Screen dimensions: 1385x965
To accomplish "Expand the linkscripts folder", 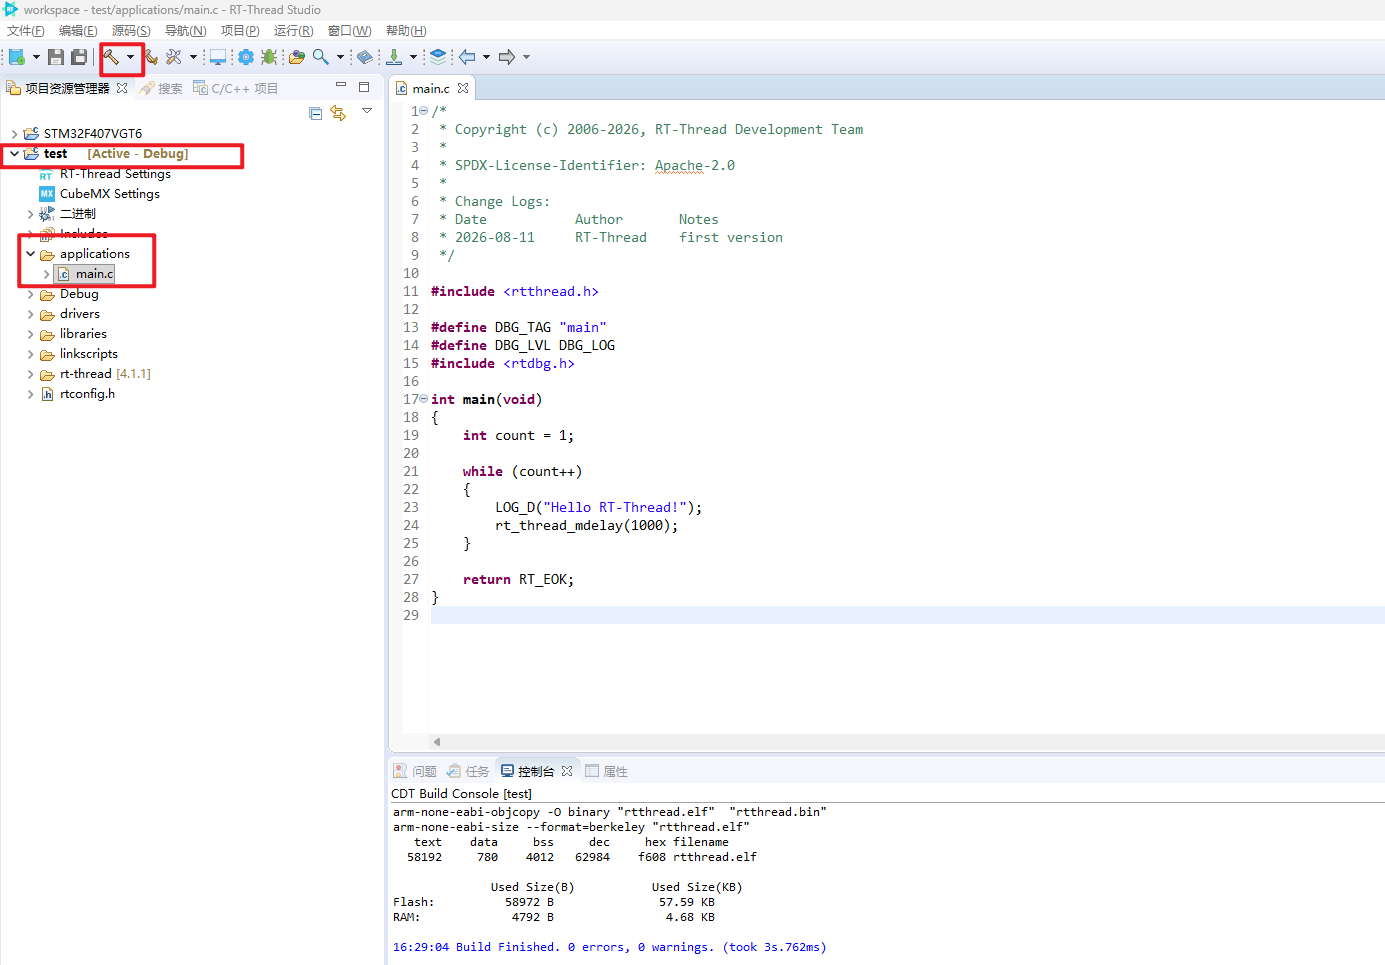I will [x=30, y=354].
